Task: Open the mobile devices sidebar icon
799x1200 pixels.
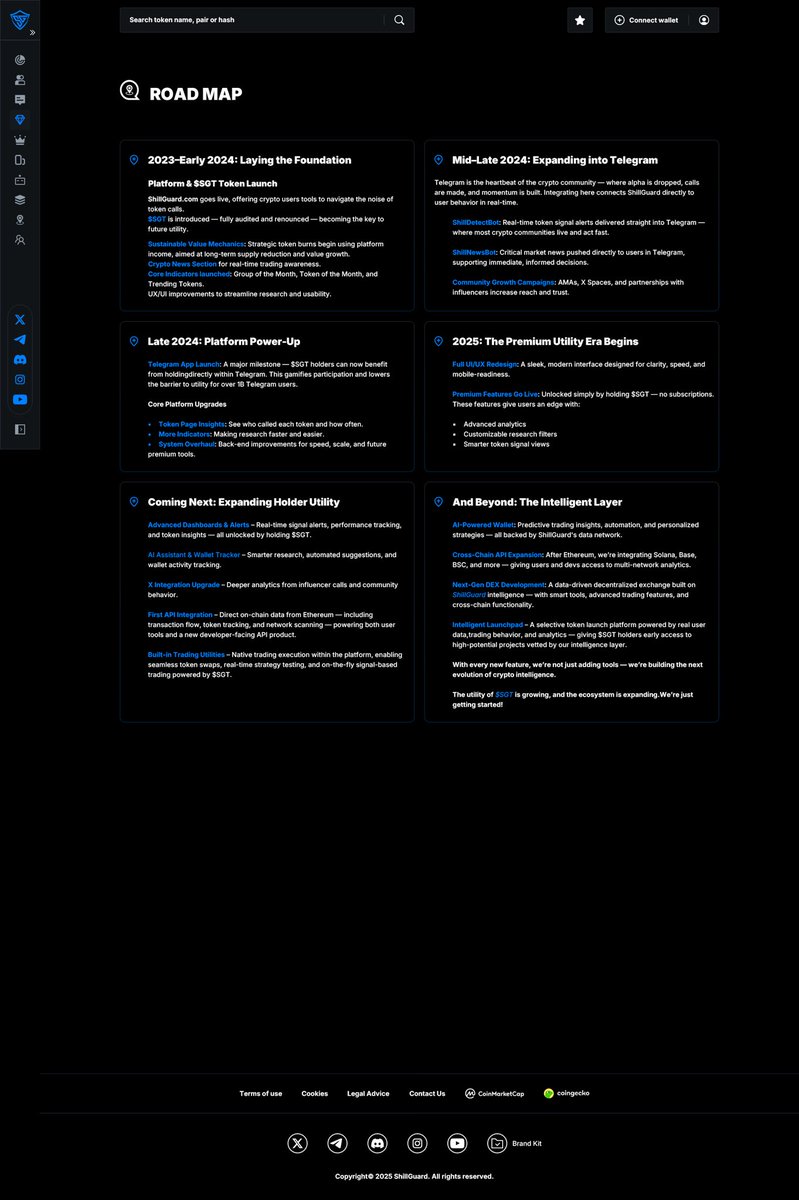Action: [x=20, y=160]
